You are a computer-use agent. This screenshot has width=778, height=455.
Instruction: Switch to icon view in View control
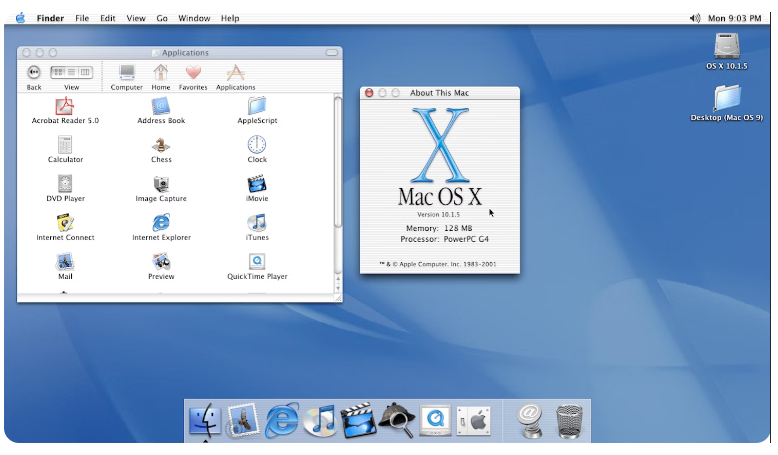pos(58,72)
